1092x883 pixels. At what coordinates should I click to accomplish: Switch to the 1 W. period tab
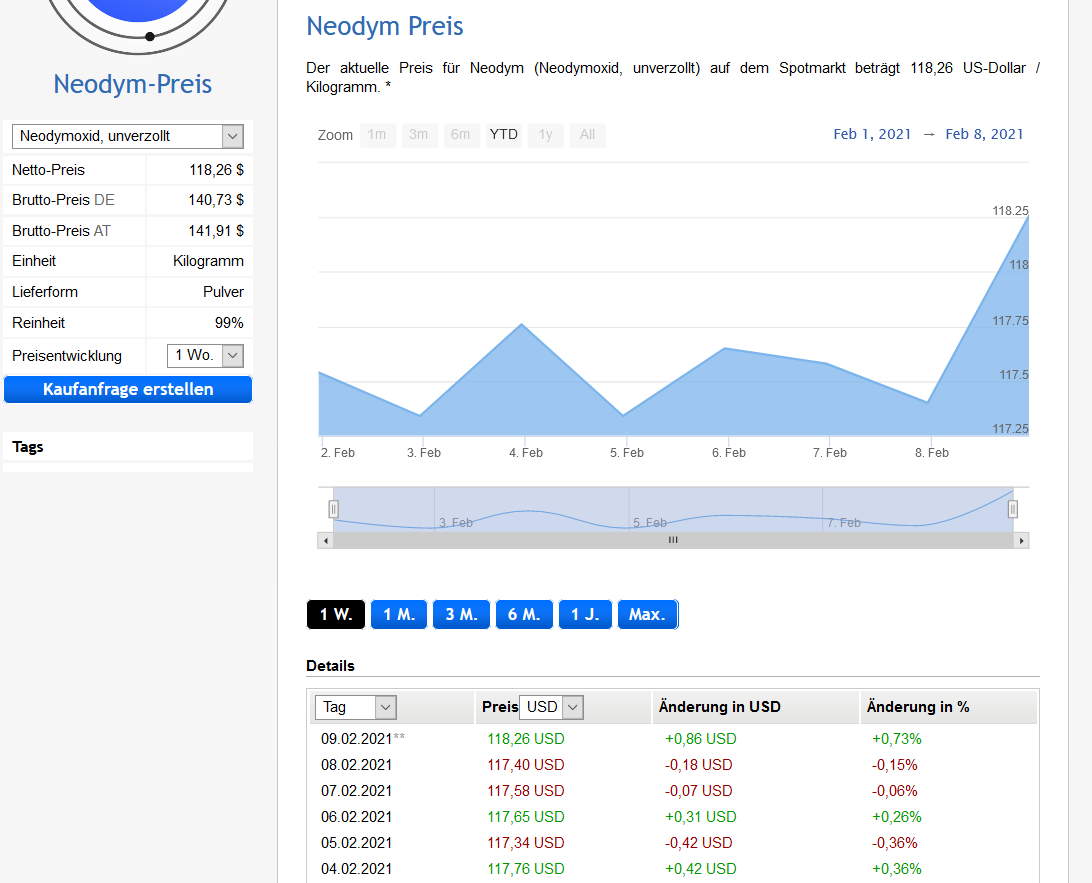pos(336,614)
